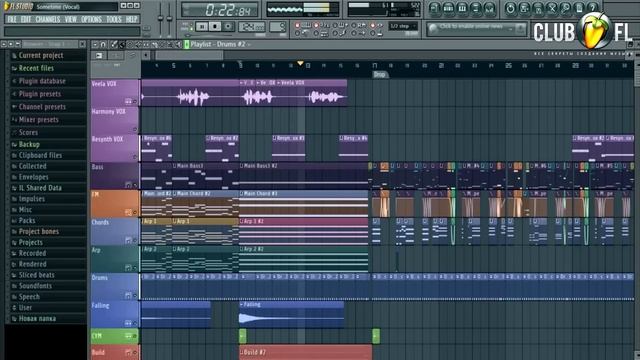Open the Piano Roll shortcut icon
The image size is (640, 360).
[x=462, y=8]
